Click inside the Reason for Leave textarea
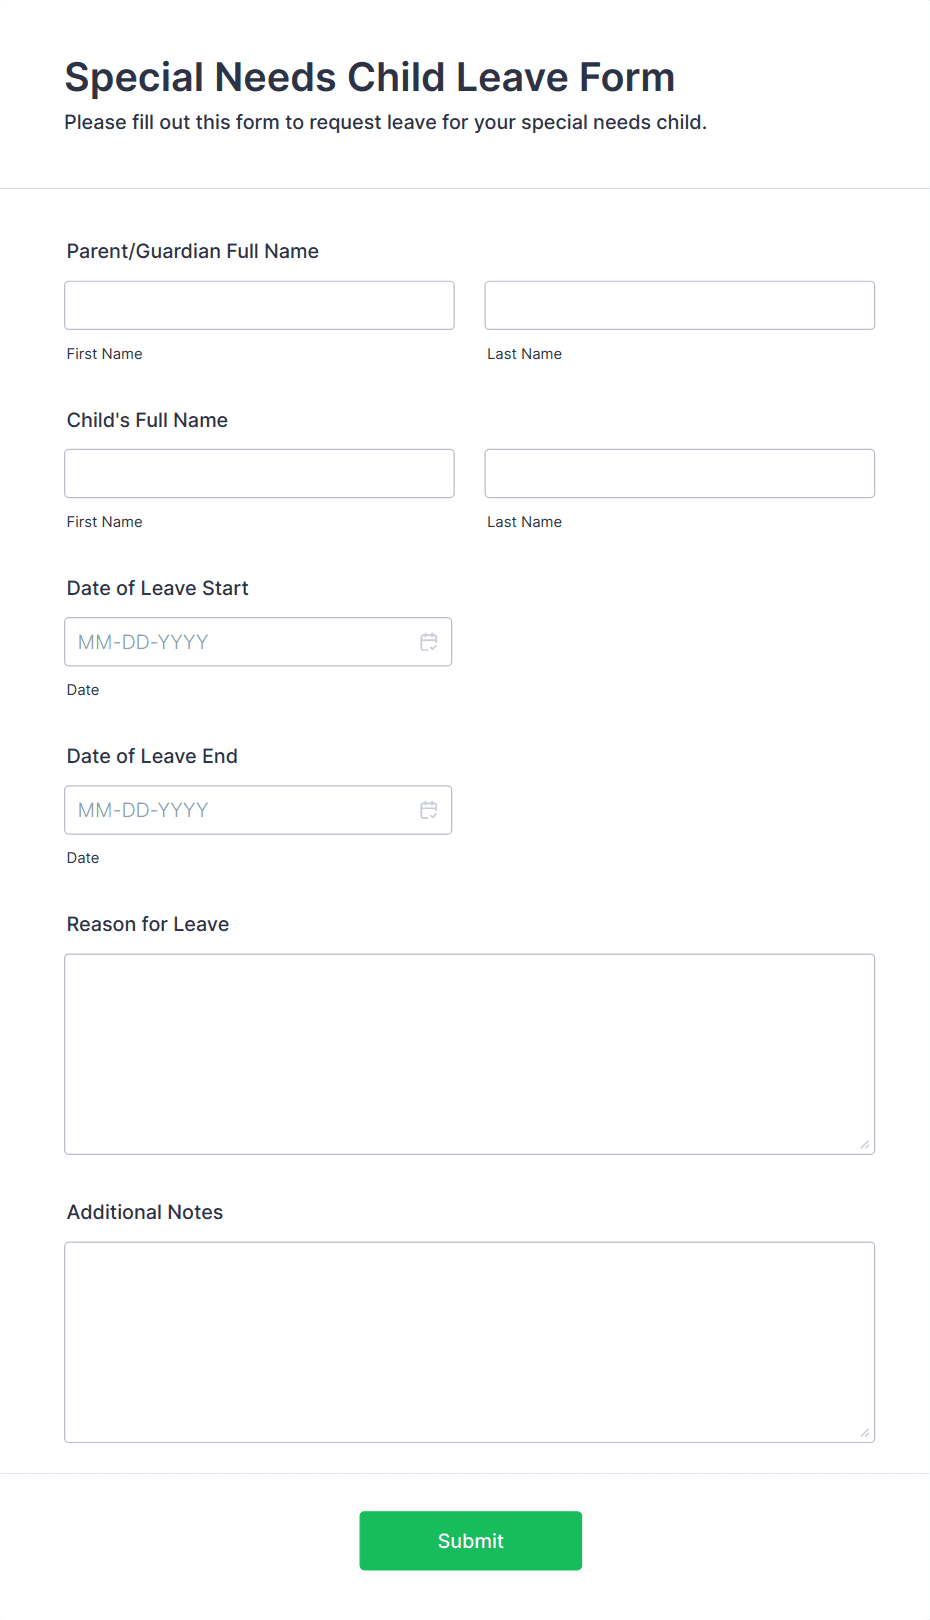Image resolution: width=930 pixels, height=1620 pixels. (x=470, y=1054)
